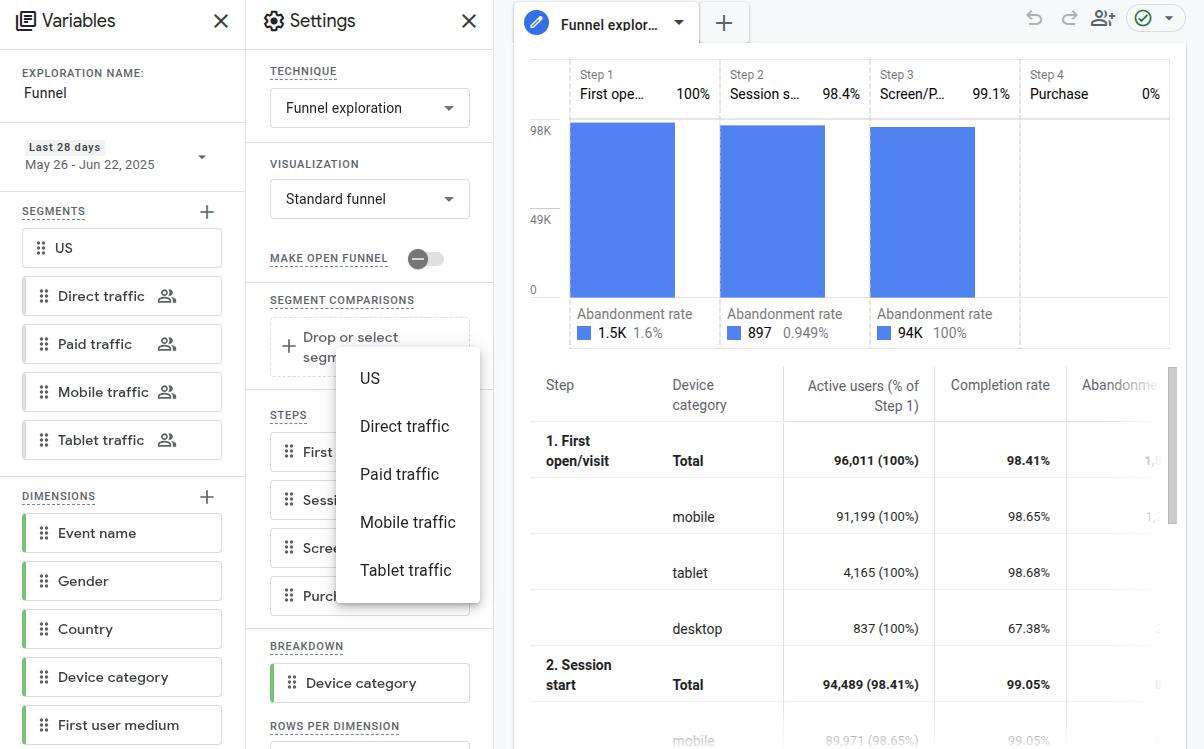This screenshot has width=1204, height=749.
Task: Click drag handle of US segment
Action: 40,248
